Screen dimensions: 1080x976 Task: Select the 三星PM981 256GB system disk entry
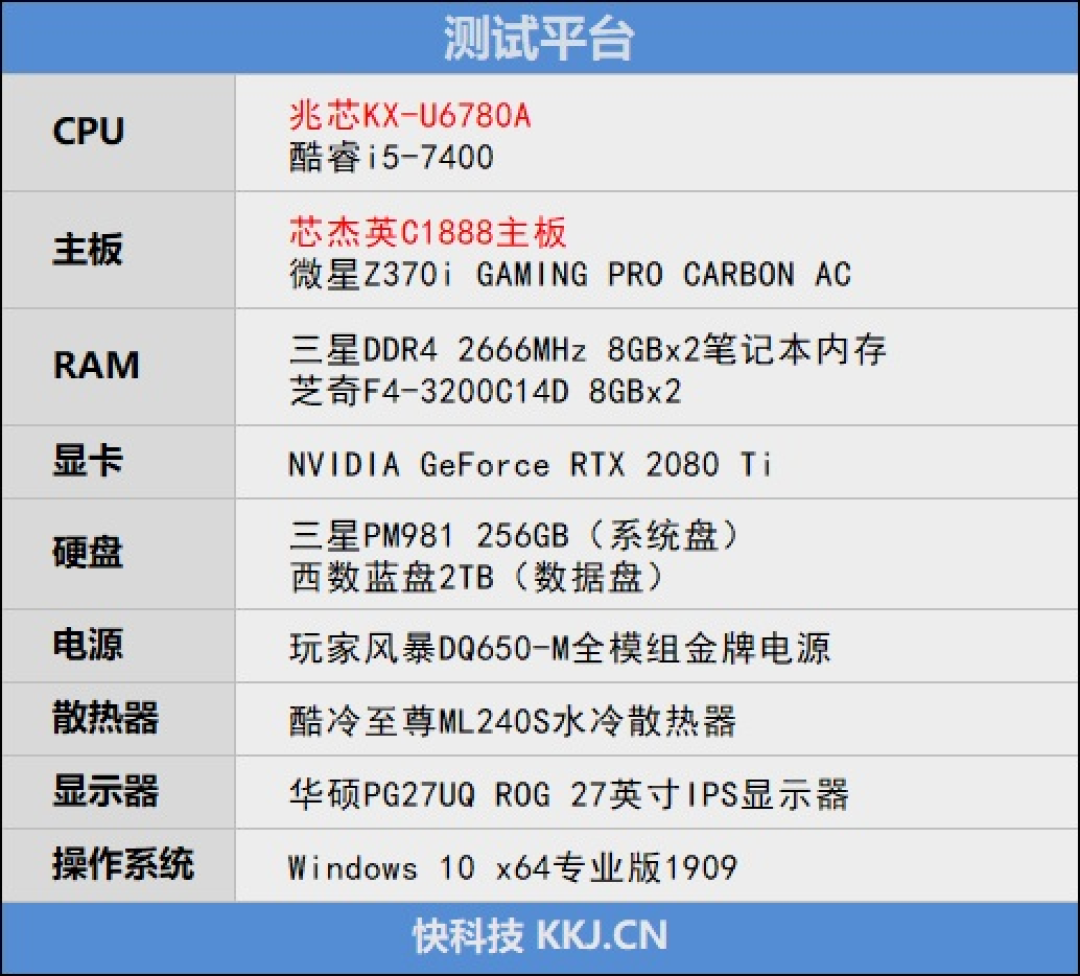click(x=512, y=536)
